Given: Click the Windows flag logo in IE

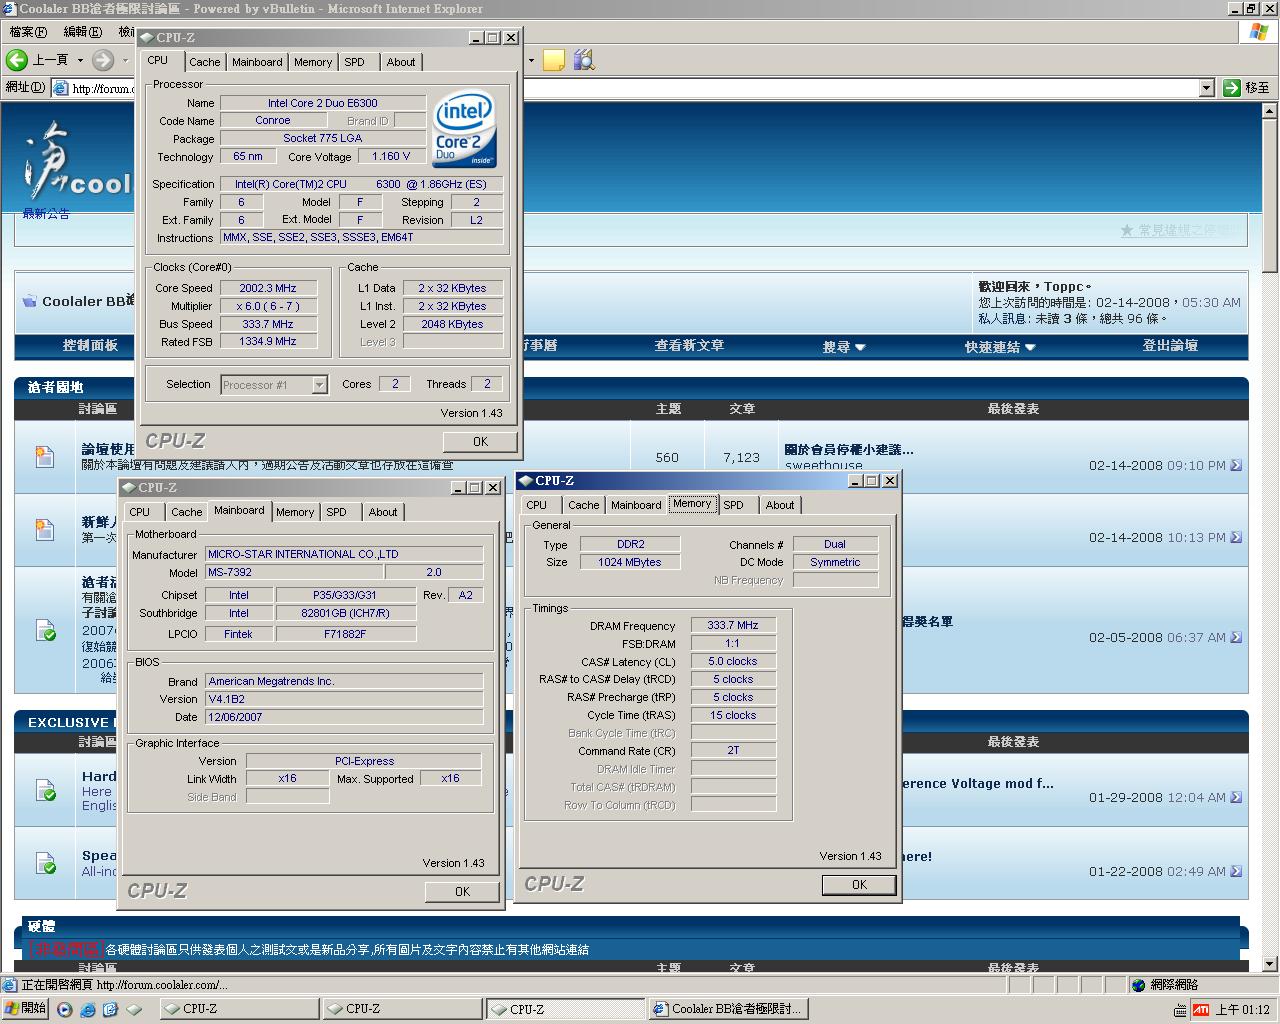Looking at the screenshot, I should [x=1258, y=31].
